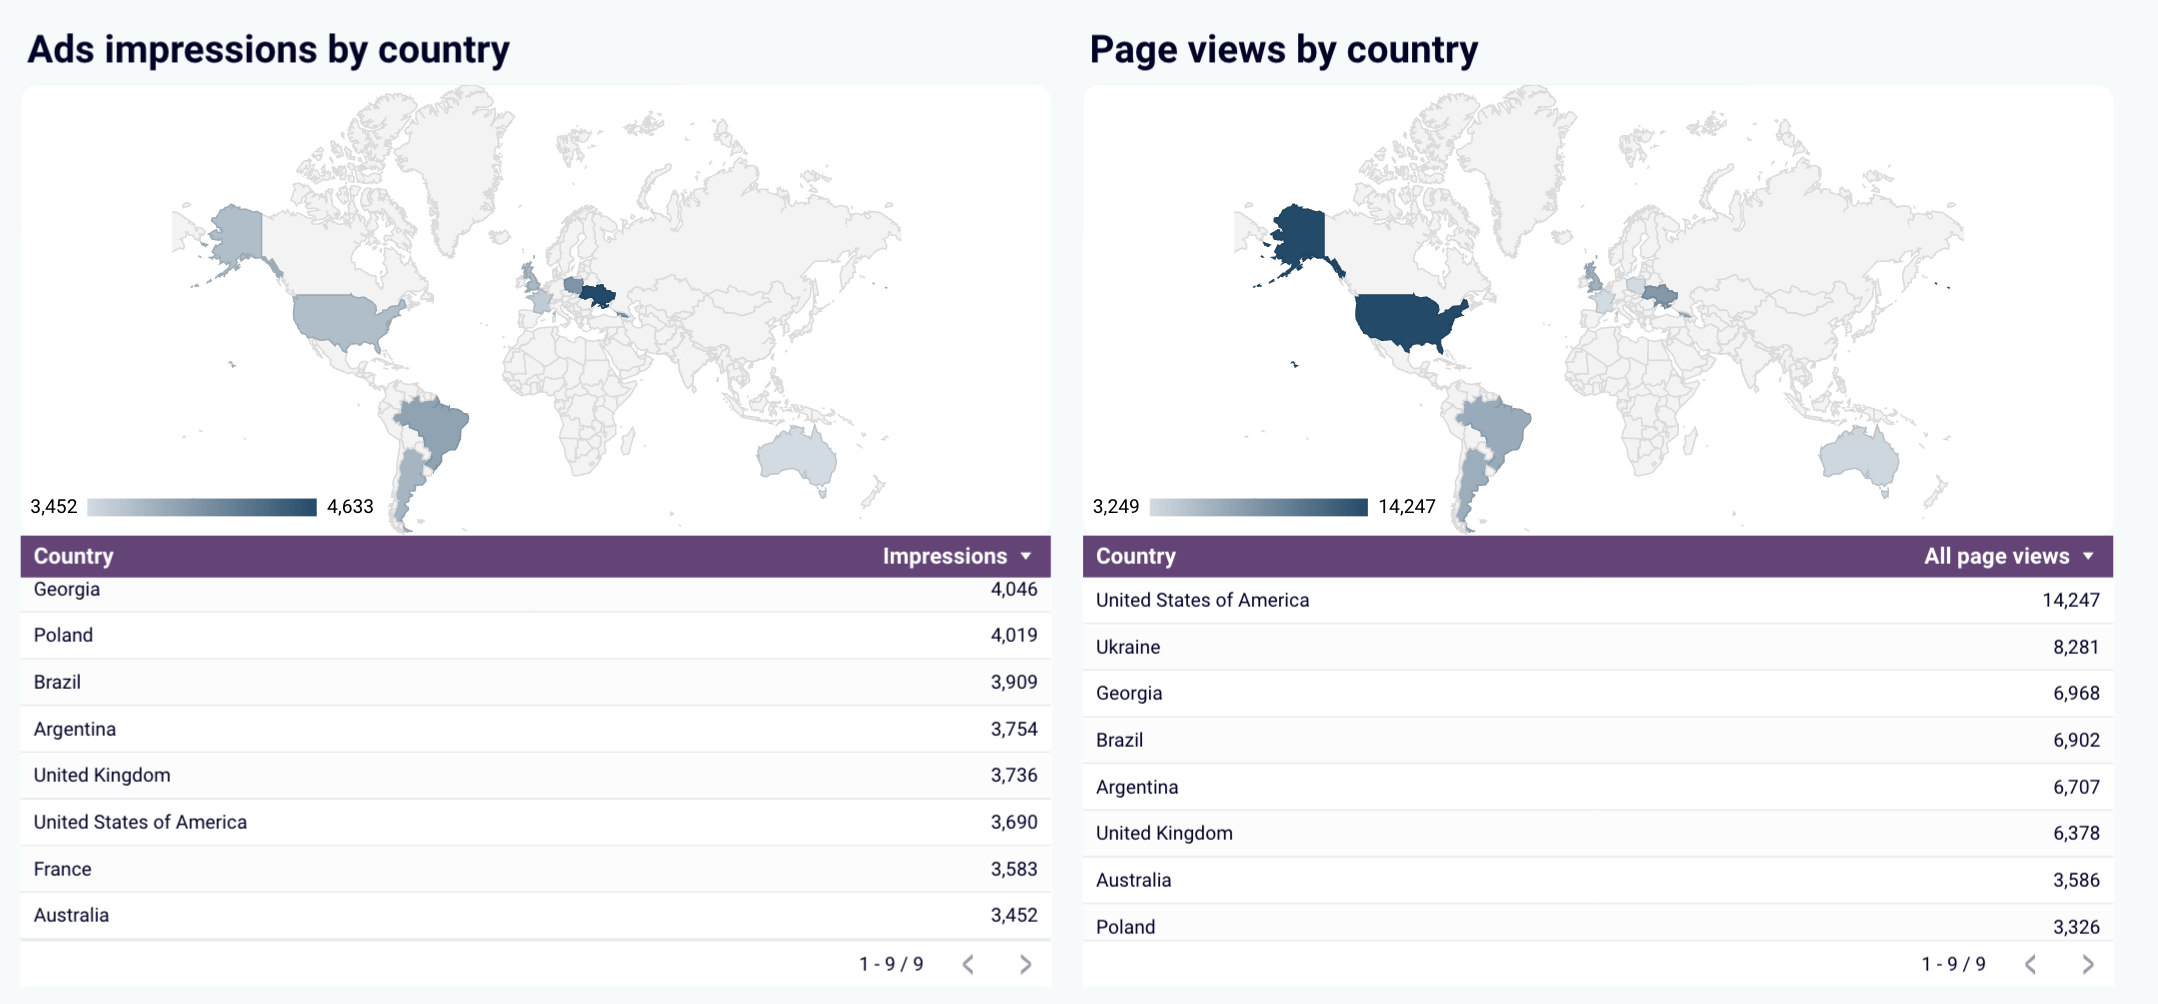This screenshot has height=1004, width=2158.
Task: Select Ukraine row in page views table
Action: pyautogui.click(x=1597, y=647)
